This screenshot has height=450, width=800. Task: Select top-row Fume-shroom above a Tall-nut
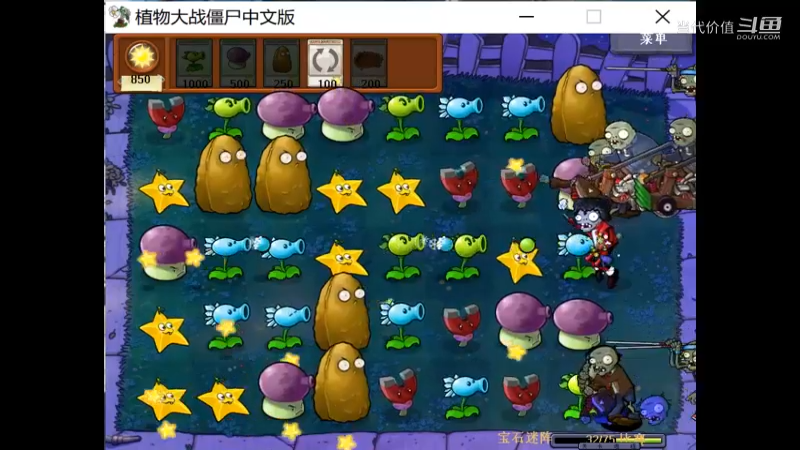coord(285,115)
